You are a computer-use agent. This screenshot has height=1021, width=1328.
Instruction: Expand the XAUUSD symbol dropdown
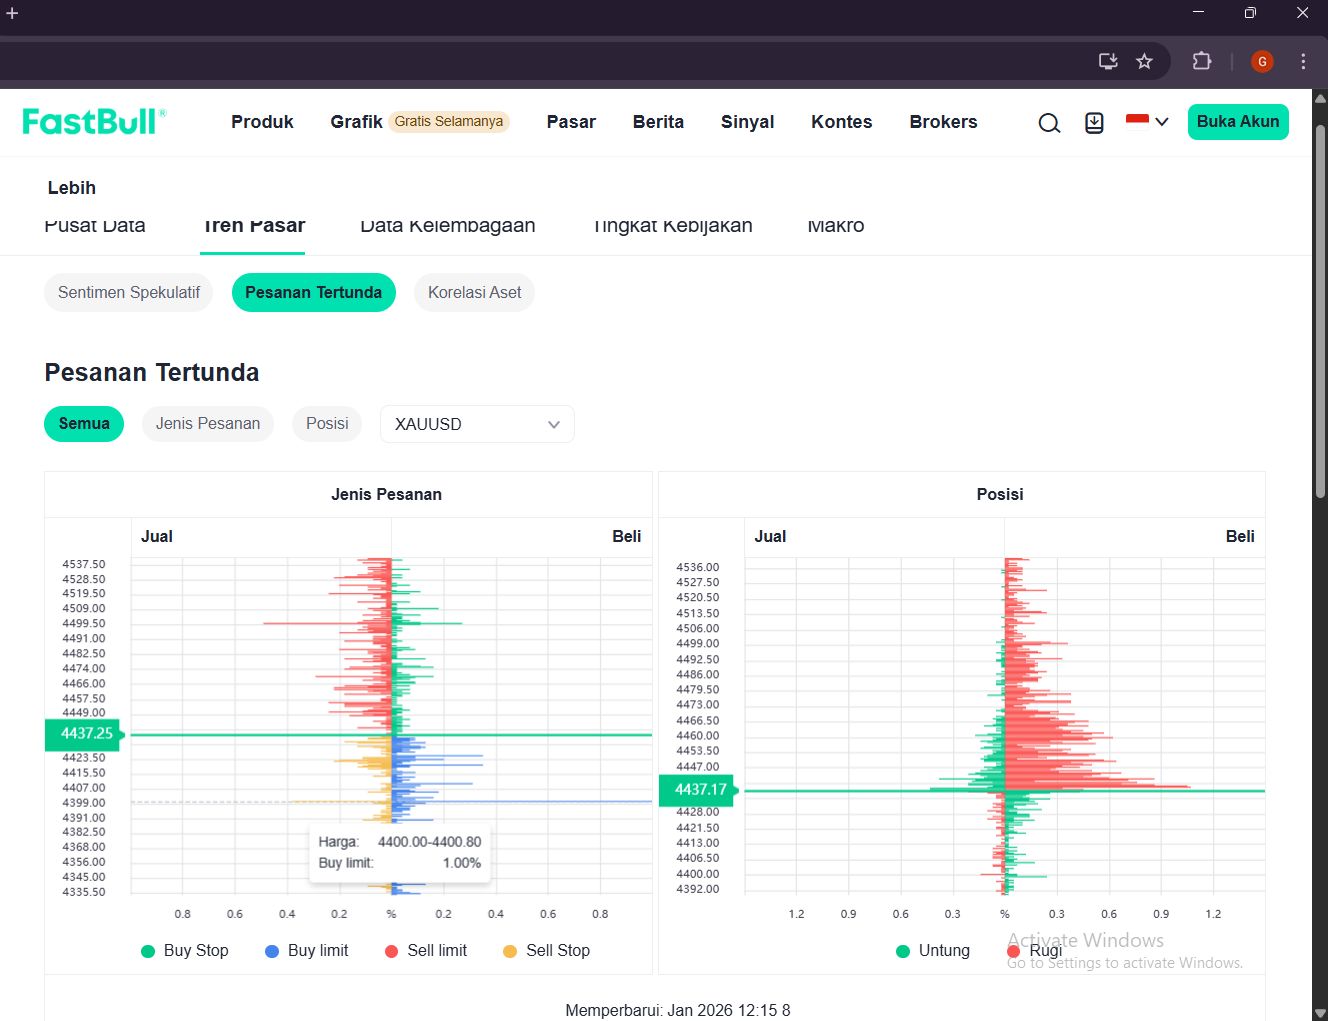[x=477, y=424]
